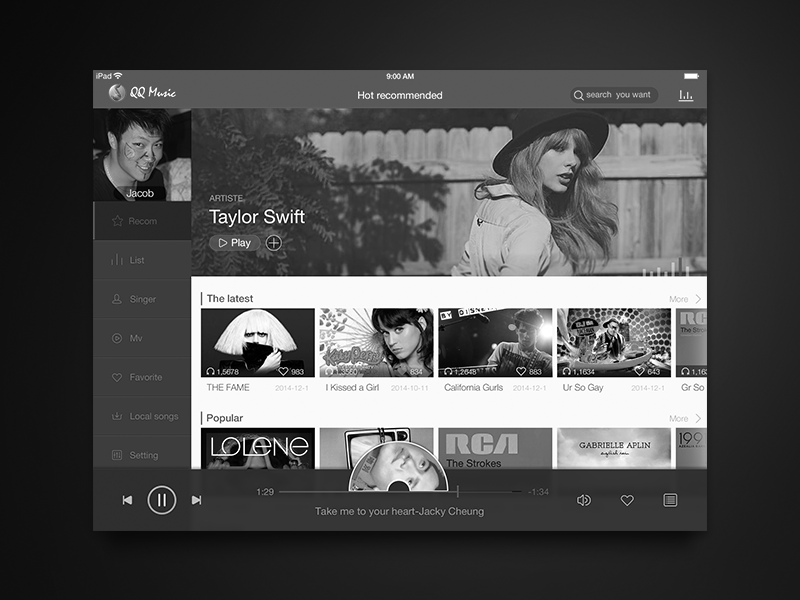The width and height of the screenshot is (800, 600).
Task: Skip to the previous track
Action: point(128,500)
